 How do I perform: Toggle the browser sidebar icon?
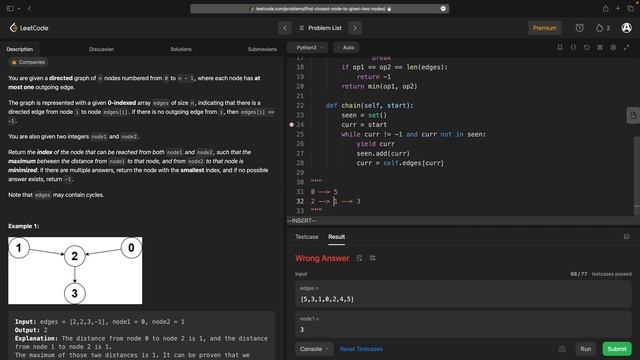coord(10,9)
